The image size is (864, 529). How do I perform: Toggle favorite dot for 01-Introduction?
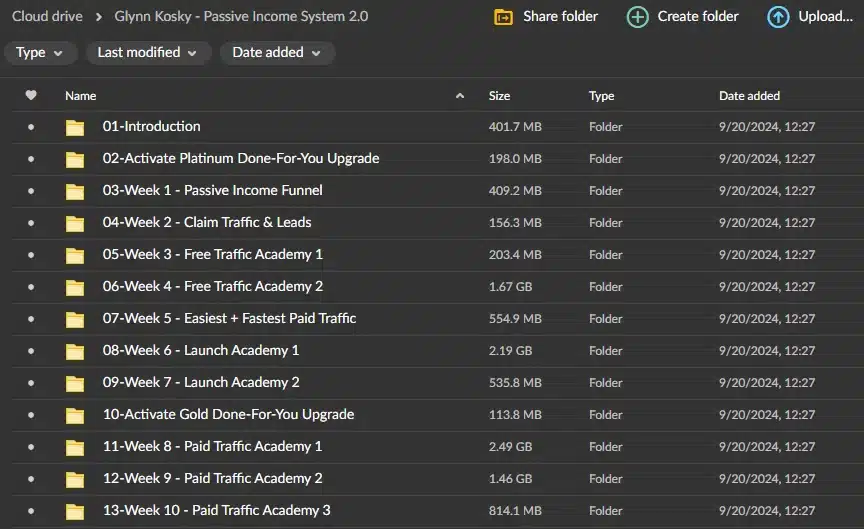click(x=31, y=127)
